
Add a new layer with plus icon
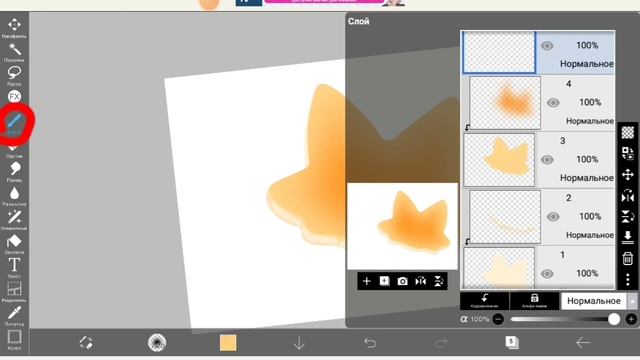(367, 281)
